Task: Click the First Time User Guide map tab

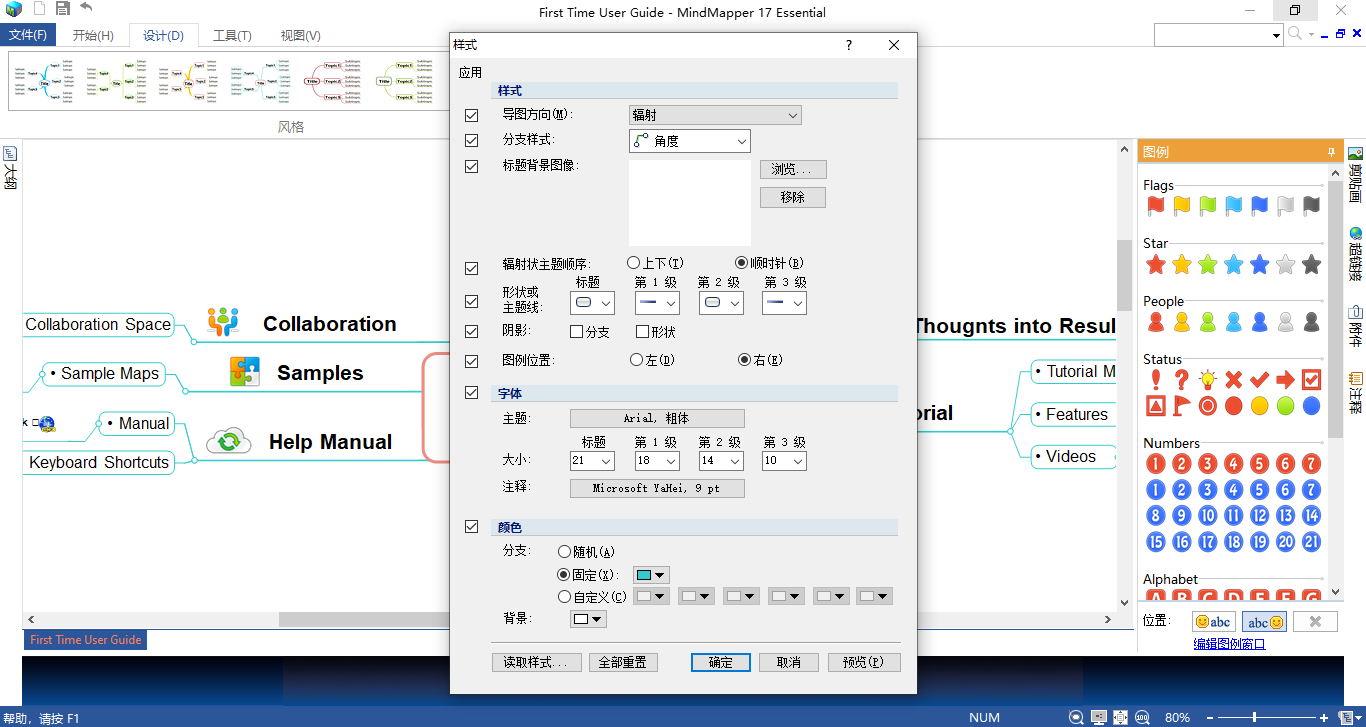Action: tap(85, 639)
